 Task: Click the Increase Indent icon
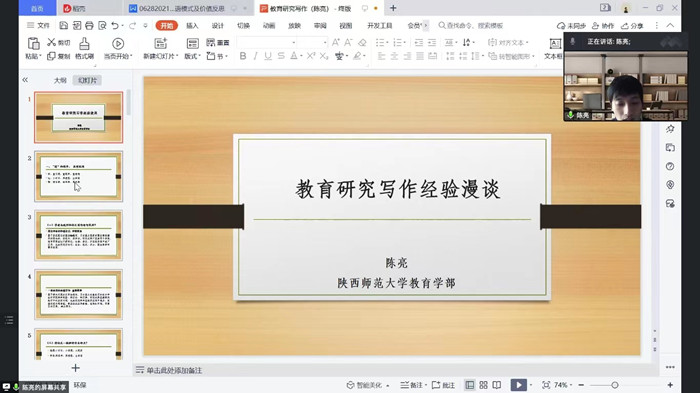click(431, 42)
